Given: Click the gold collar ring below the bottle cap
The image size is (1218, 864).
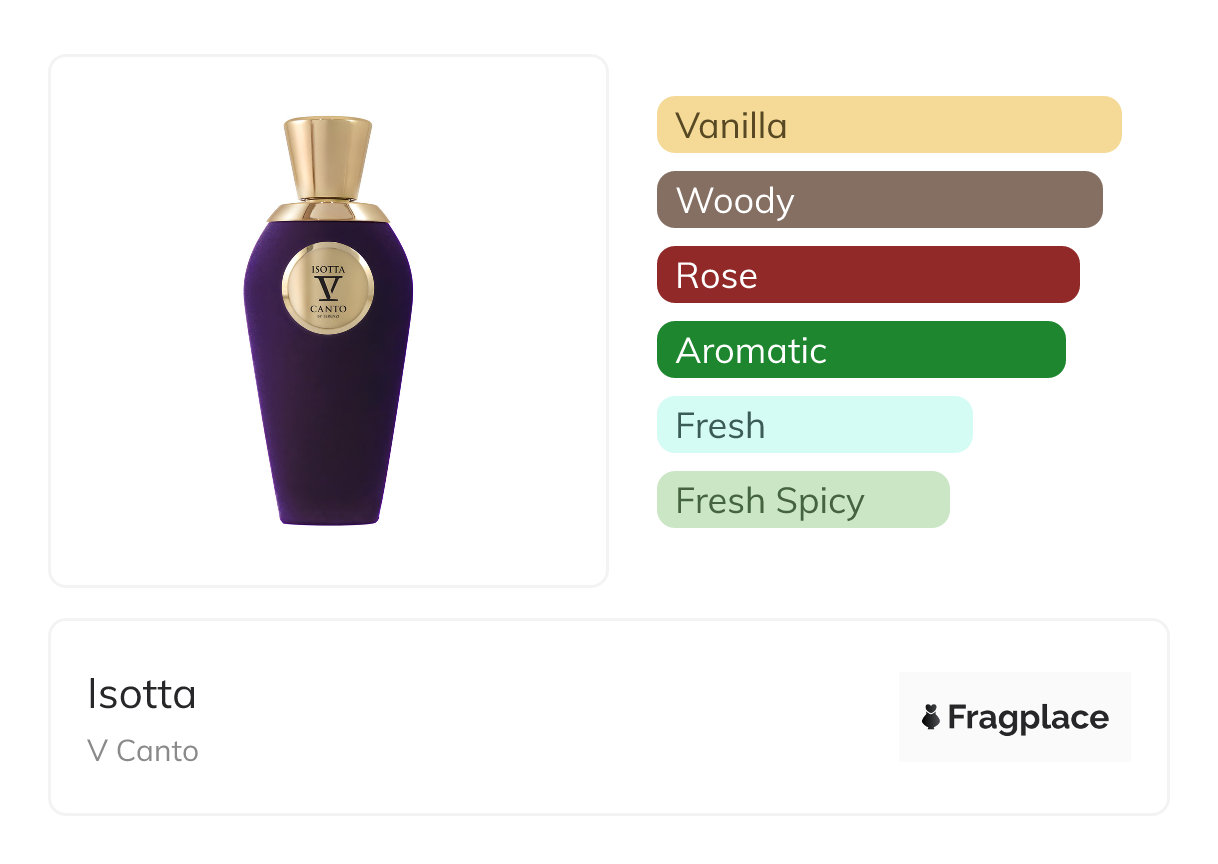Looking at the screenshot, I should [328, 211].
